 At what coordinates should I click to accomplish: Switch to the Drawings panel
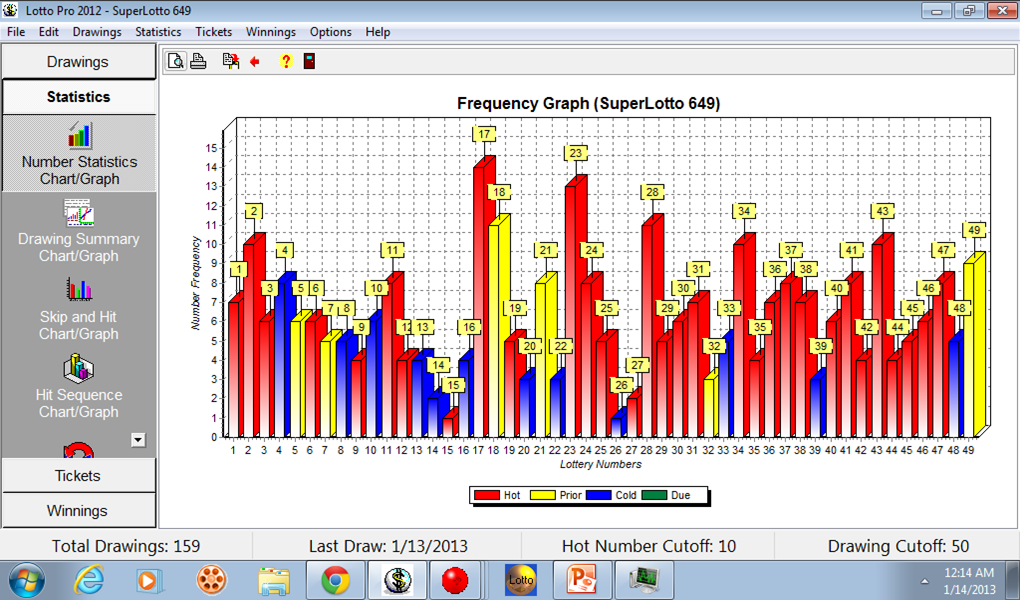[x=78, y=62]
